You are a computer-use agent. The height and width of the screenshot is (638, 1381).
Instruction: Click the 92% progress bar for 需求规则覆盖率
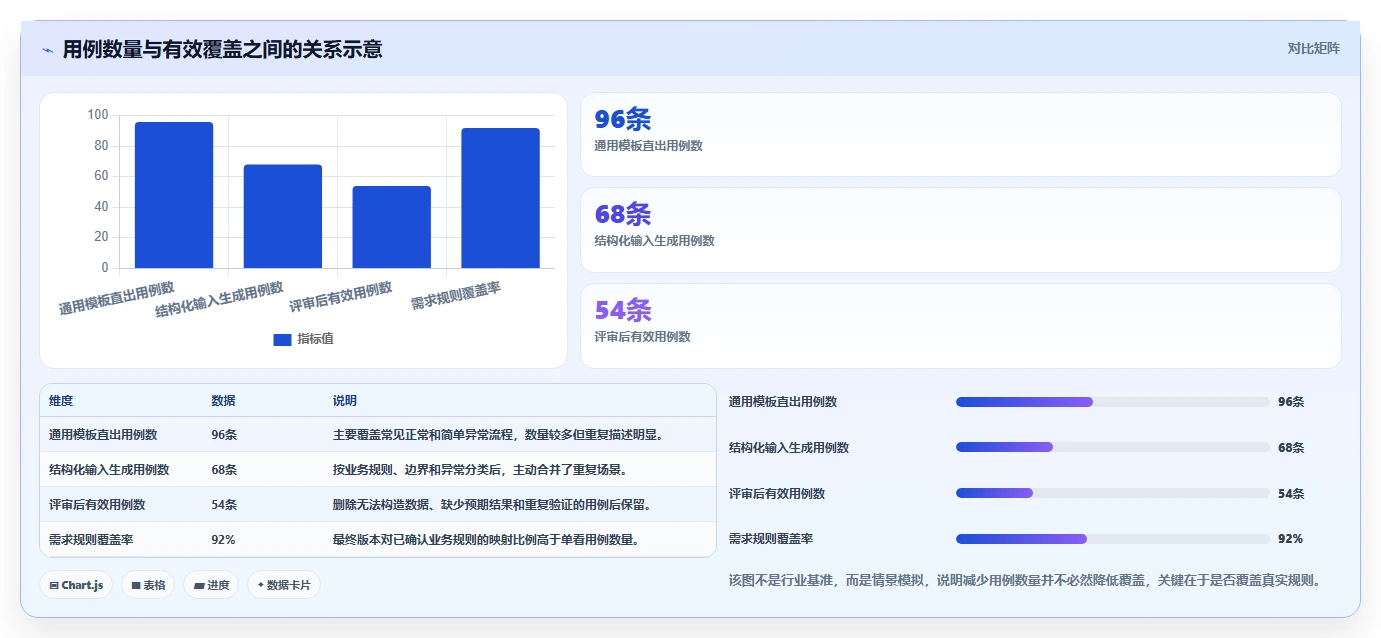(1112, 539)
